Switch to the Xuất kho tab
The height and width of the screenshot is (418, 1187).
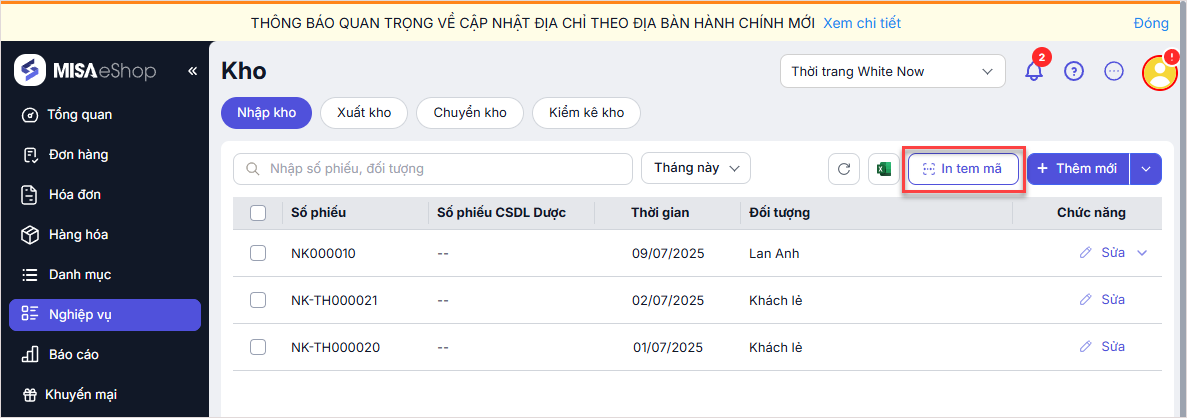(x=364, y=113)
